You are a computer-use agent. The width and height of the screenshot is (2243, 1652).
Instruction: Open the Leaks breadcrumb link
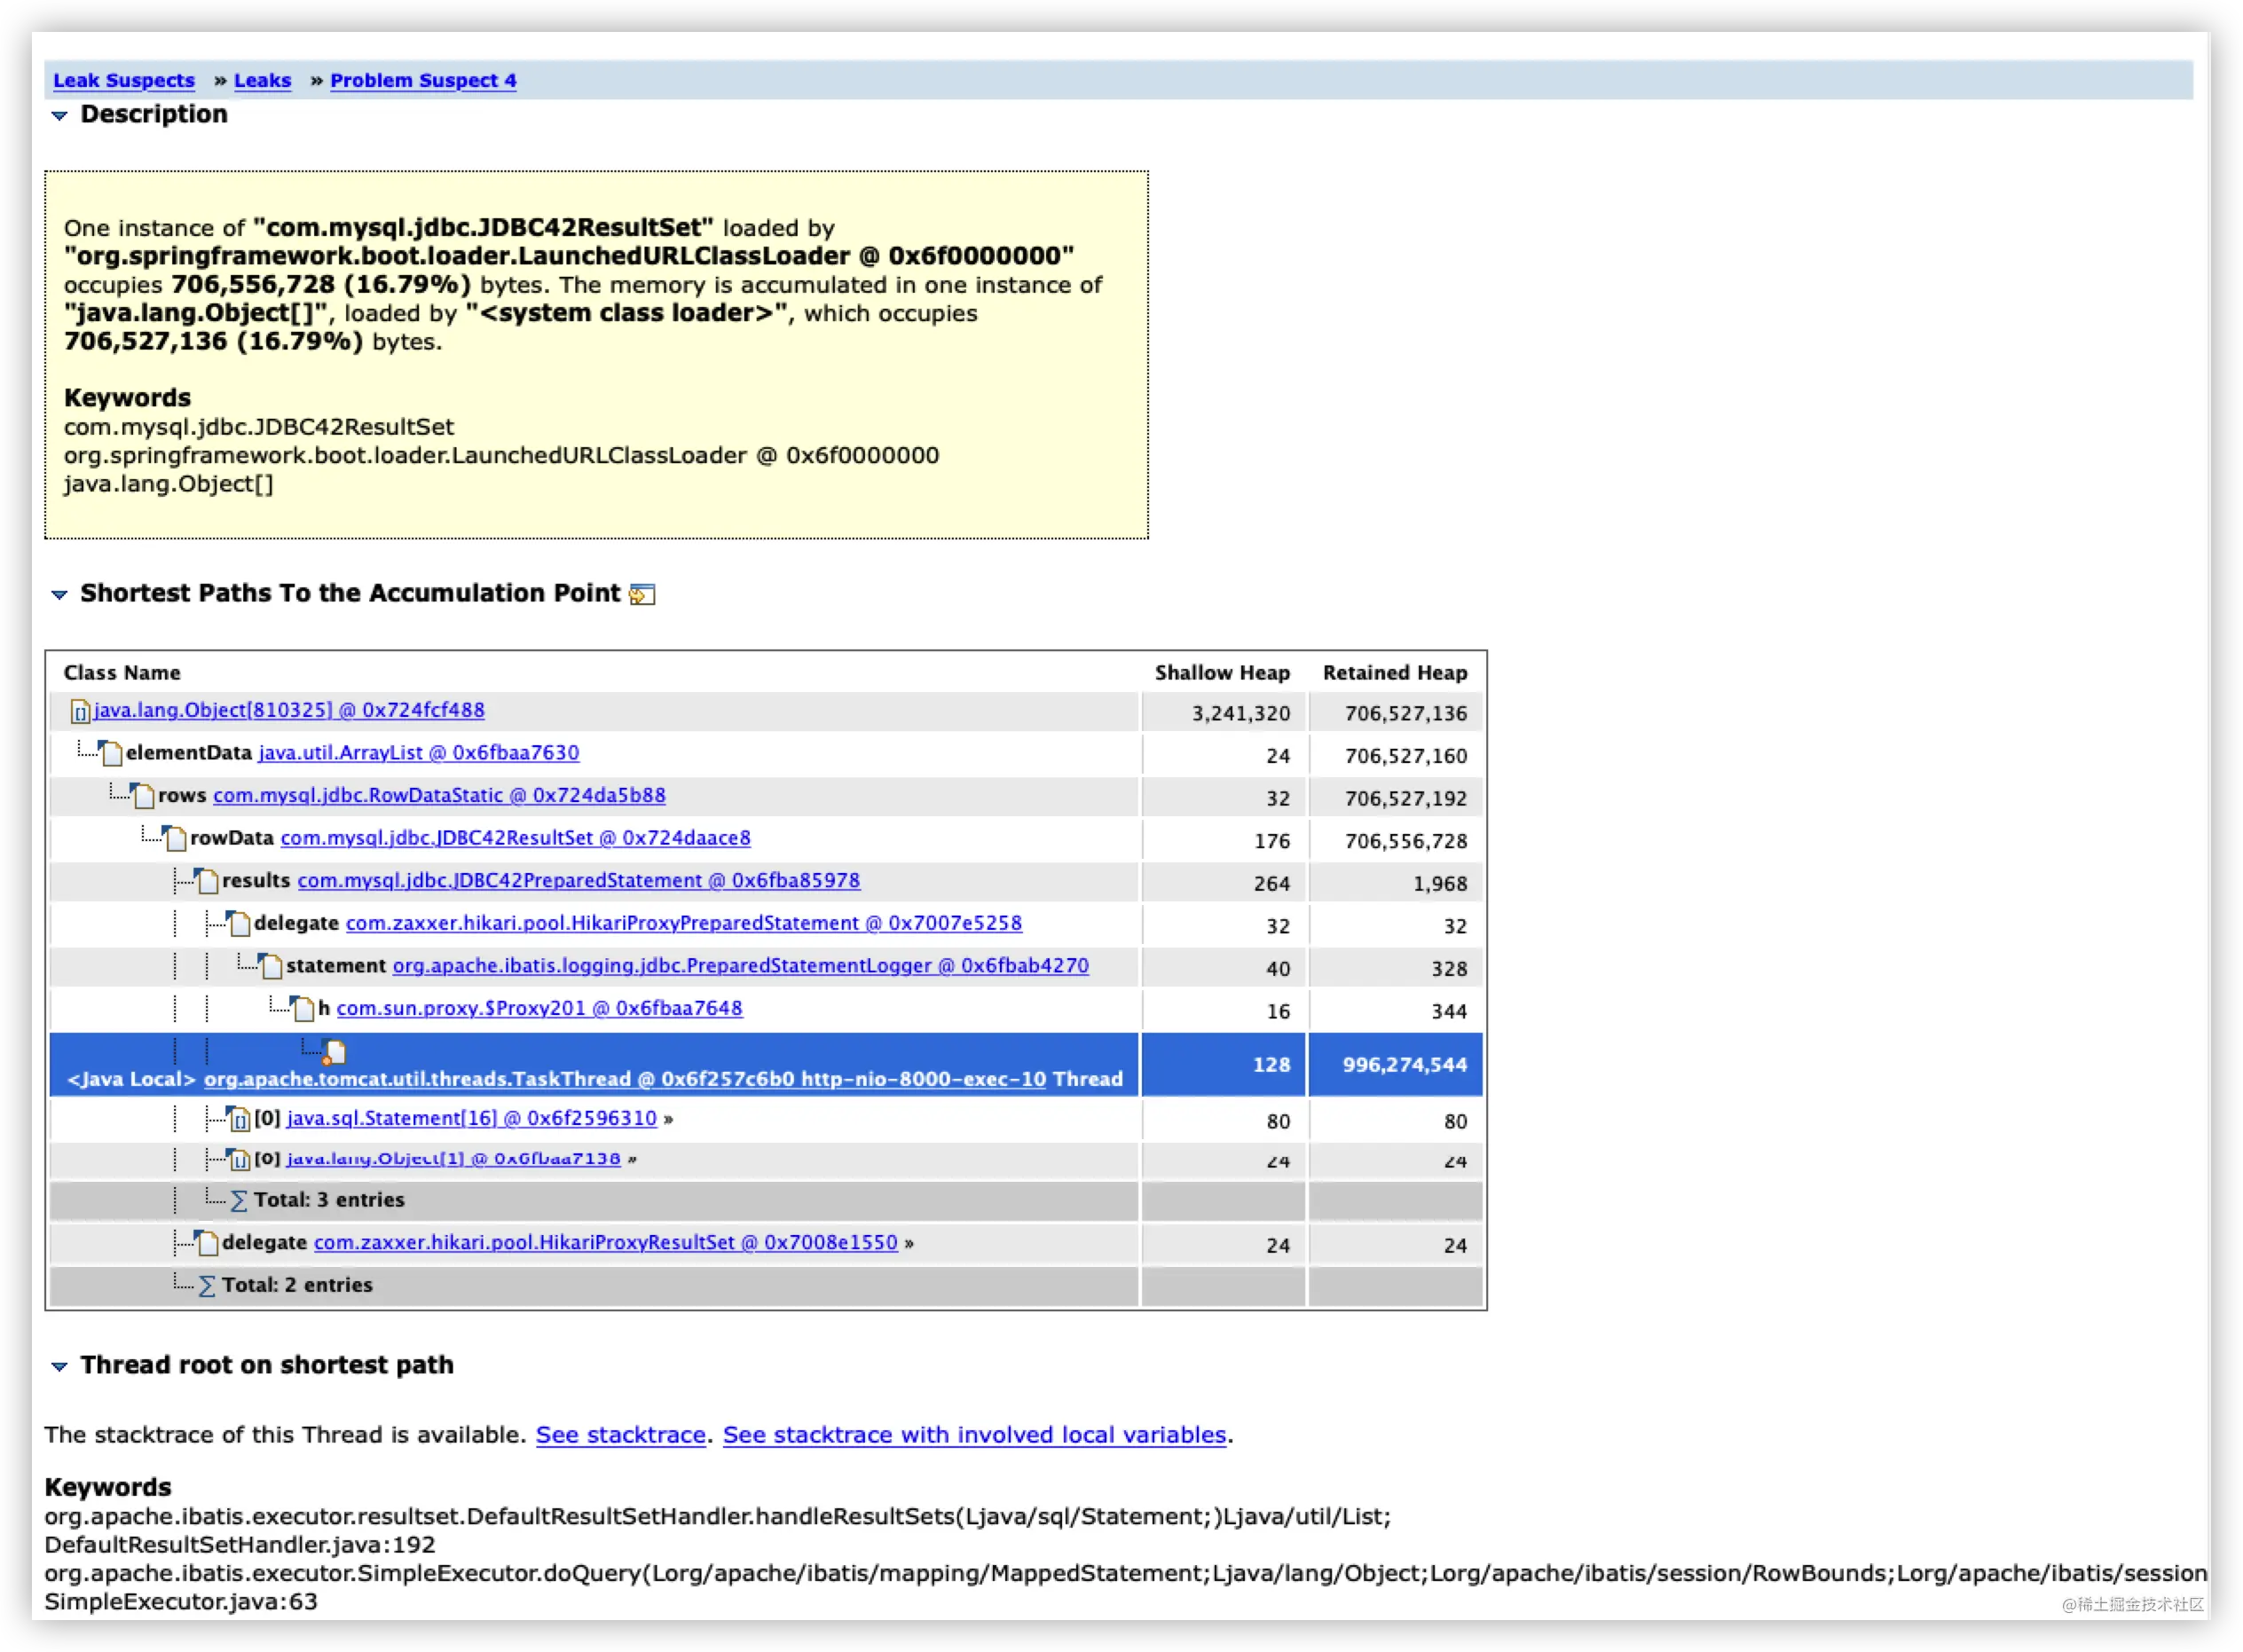point(262,80)
